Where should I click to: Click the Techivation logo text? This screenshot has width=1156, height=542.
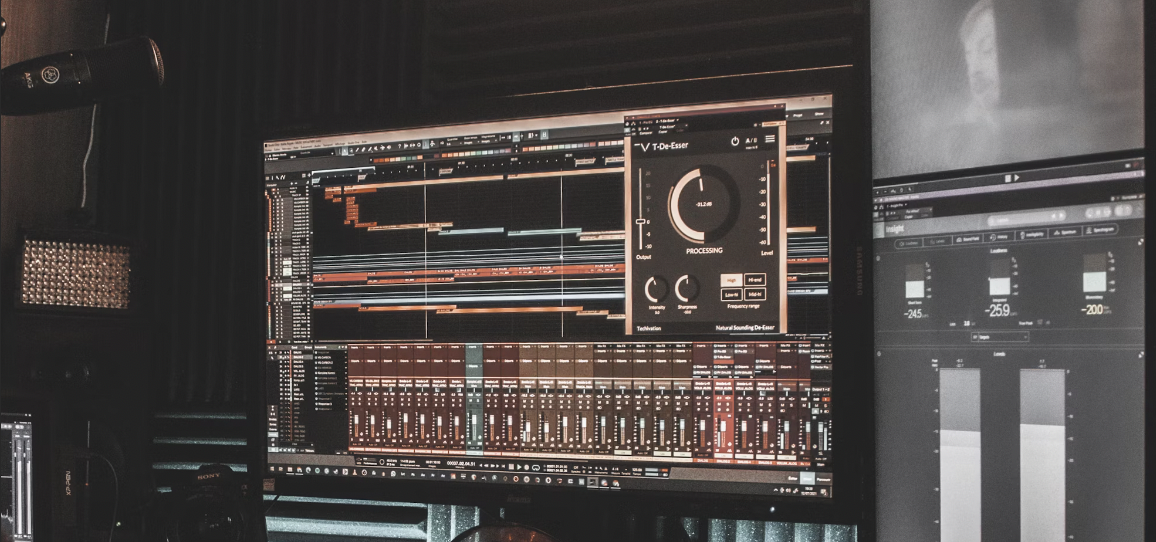[x=649, y=329]
